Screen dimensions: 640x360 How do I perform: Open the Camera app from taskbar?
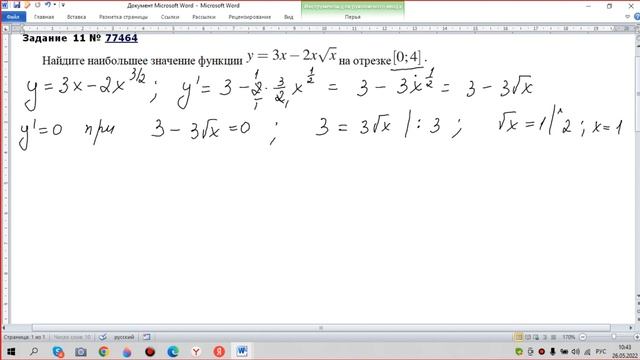(x=81, y=351)
